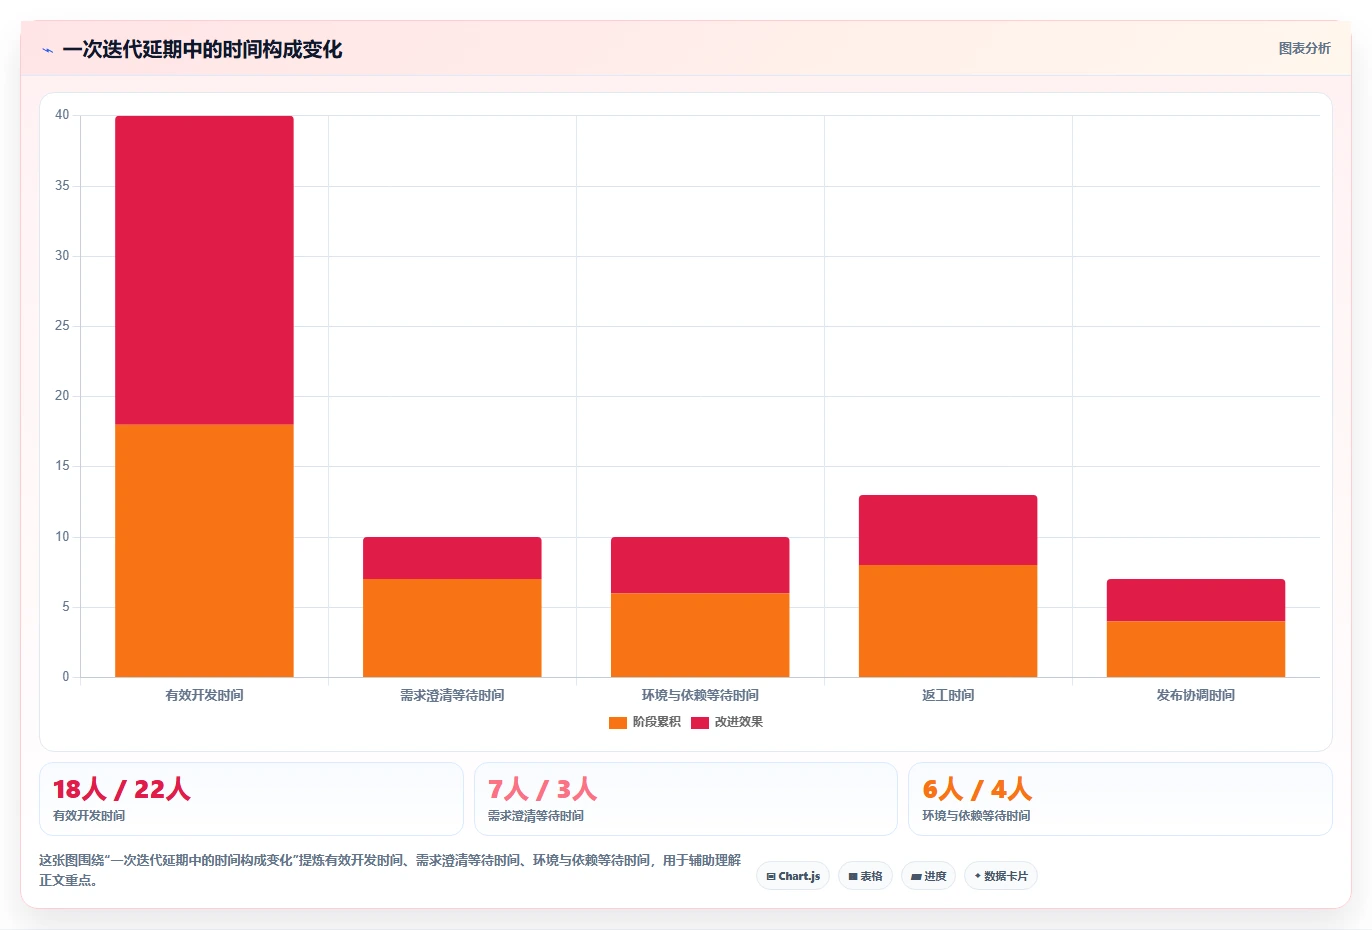1372x930 pixels.
Task: Toggle the 改进效果 legend item
Action: [727, 722]
